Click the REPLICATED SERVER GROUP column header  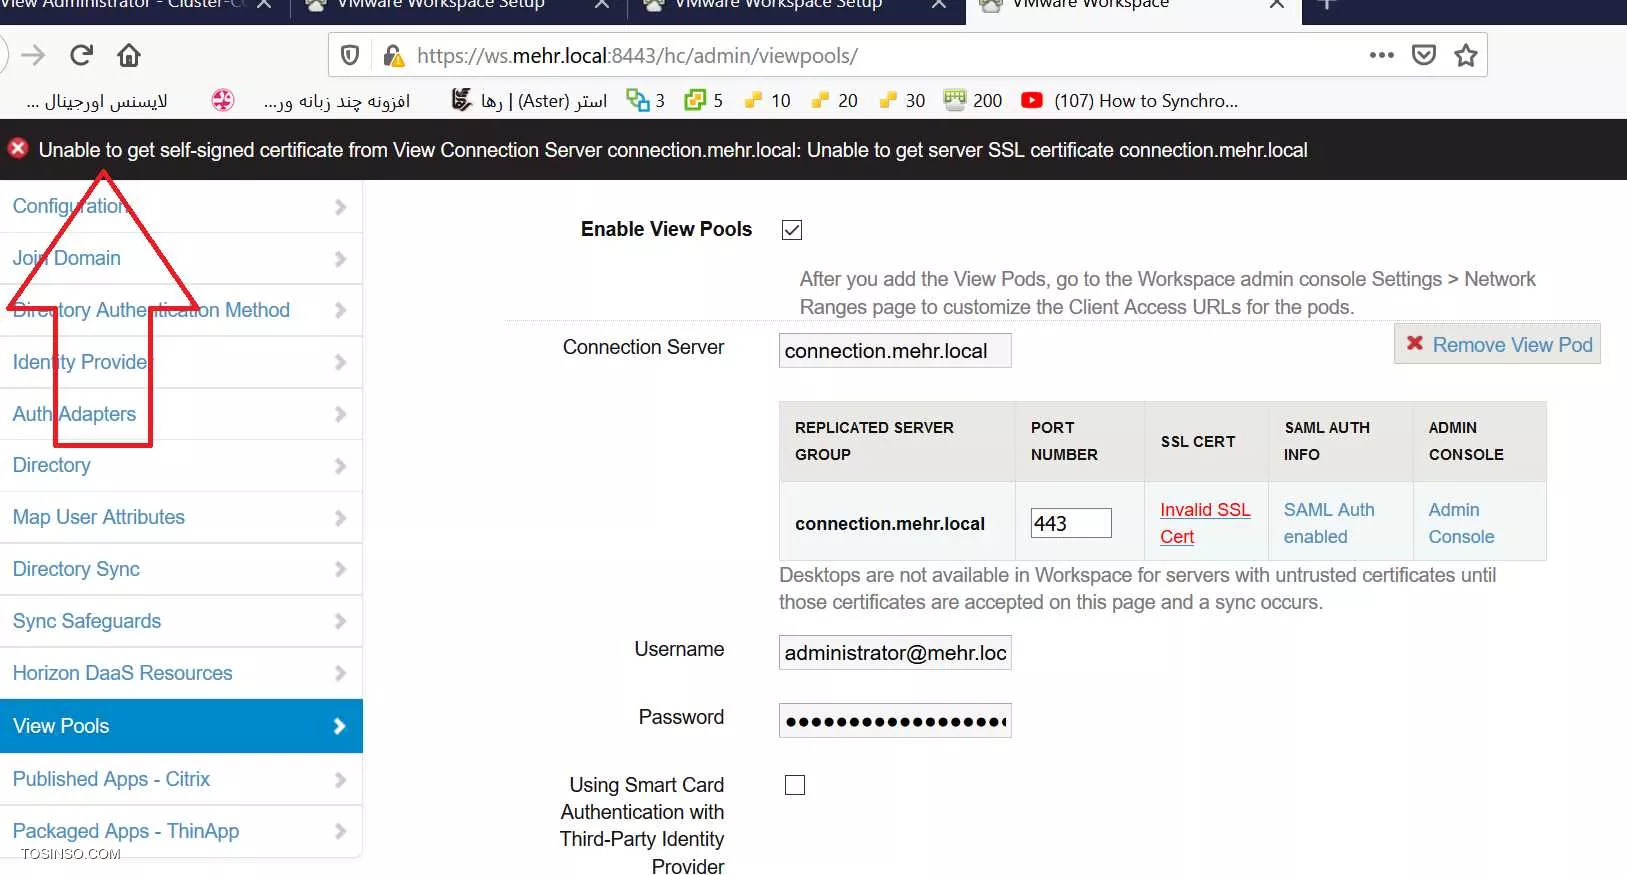[x=897, y=441]
